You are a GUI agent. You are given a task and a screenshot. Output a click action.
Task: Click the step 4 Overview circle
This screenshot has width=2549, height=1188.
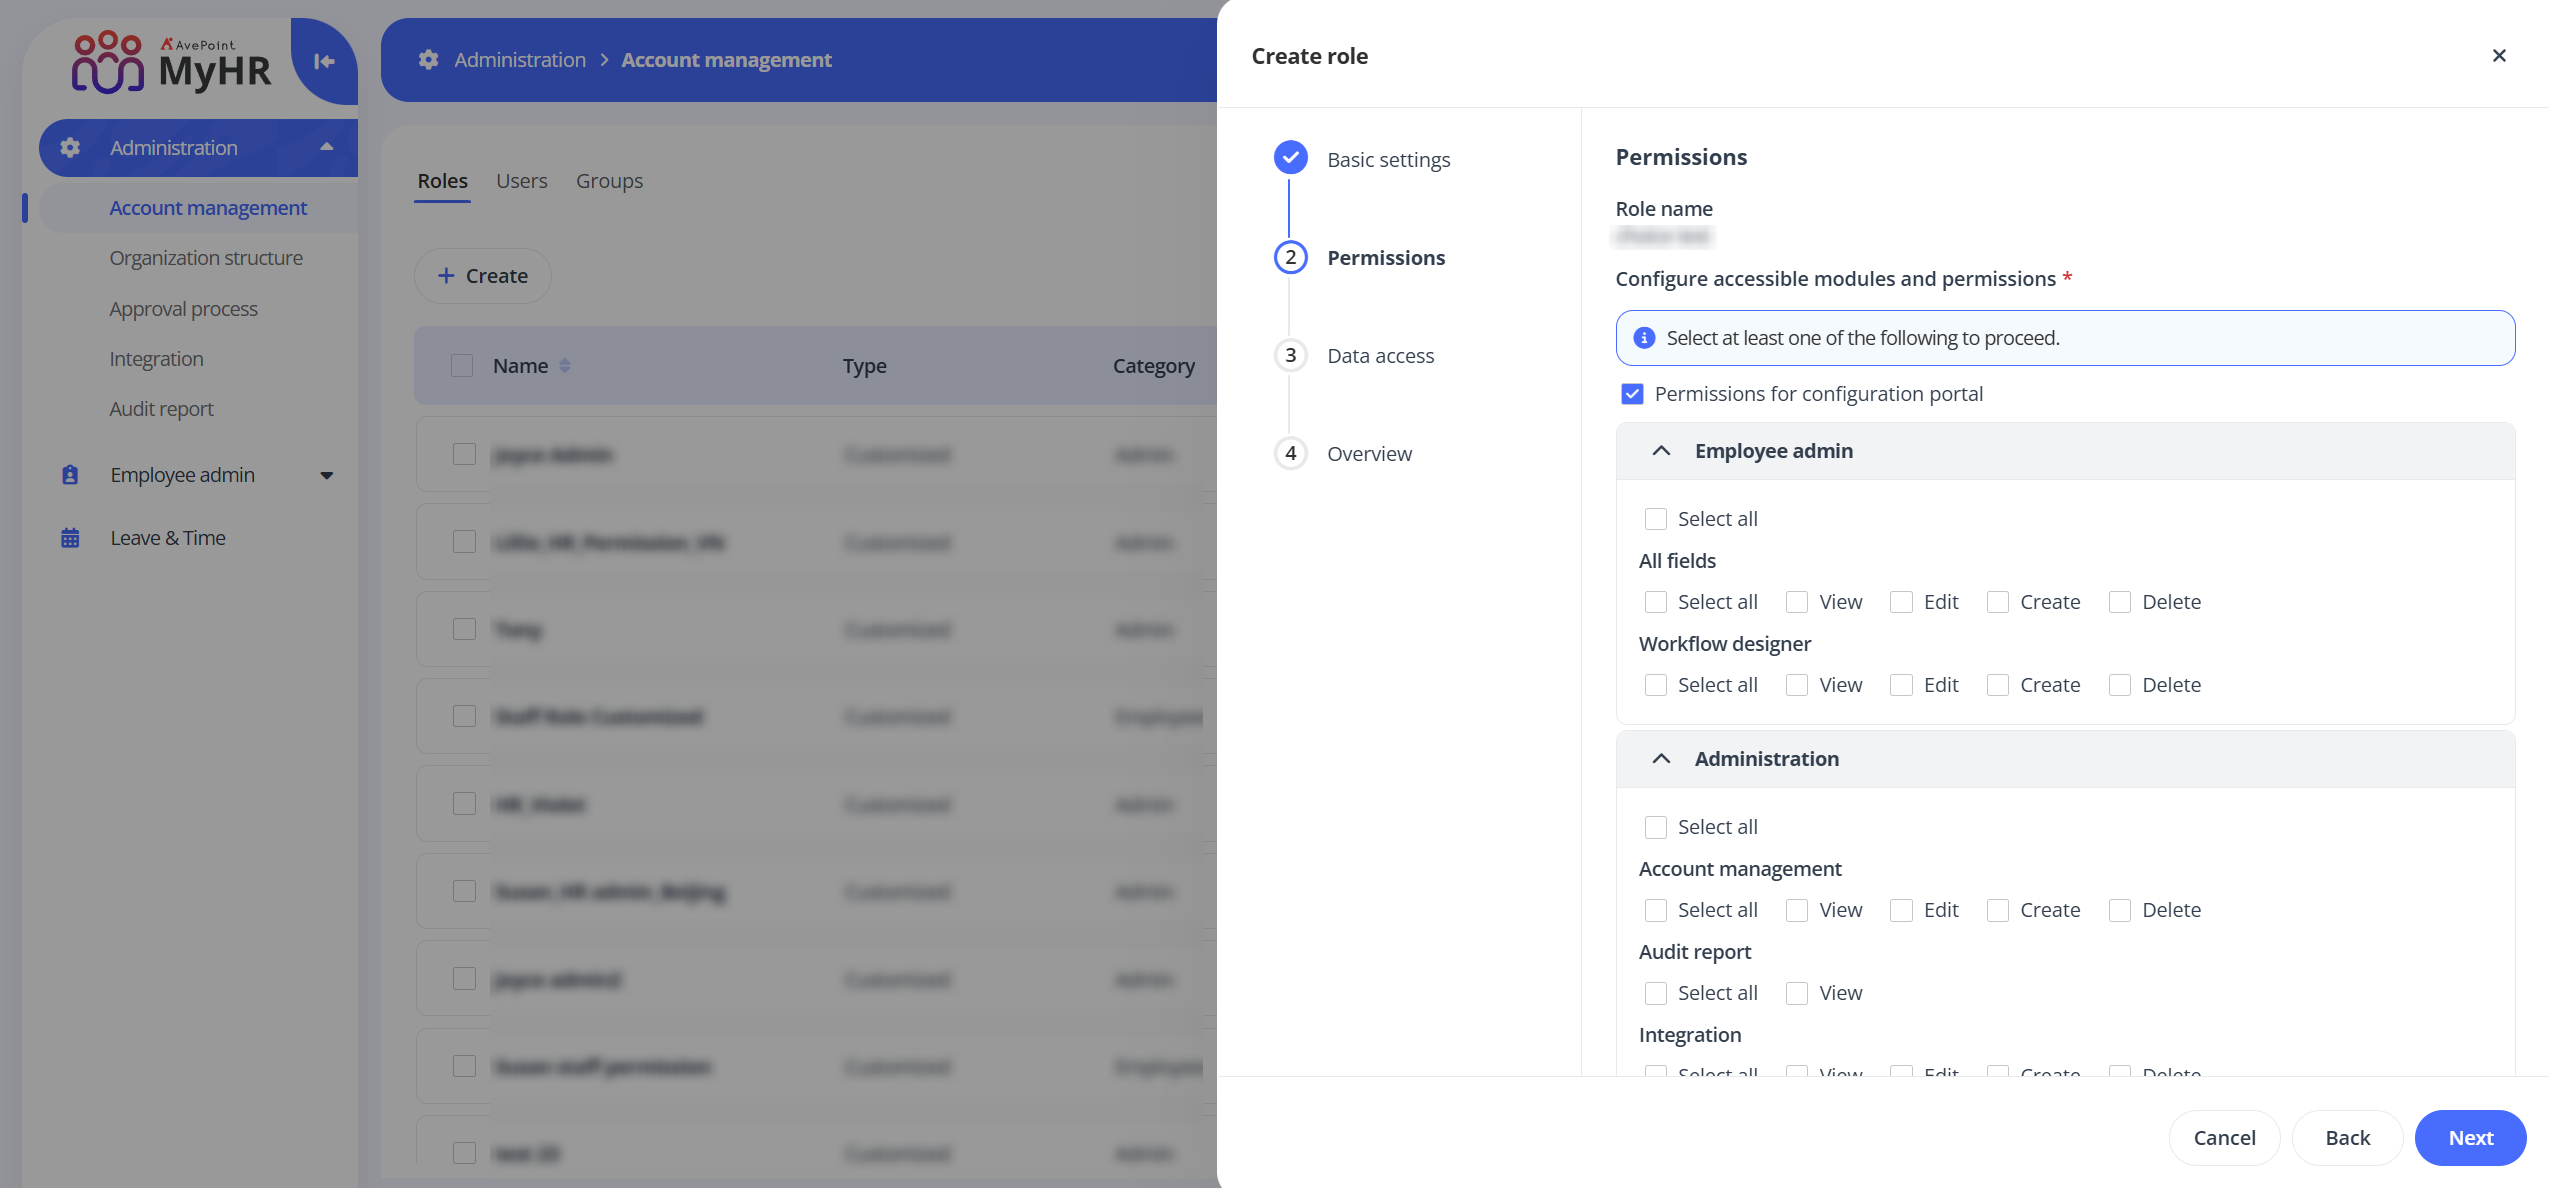coord(1290,453)
